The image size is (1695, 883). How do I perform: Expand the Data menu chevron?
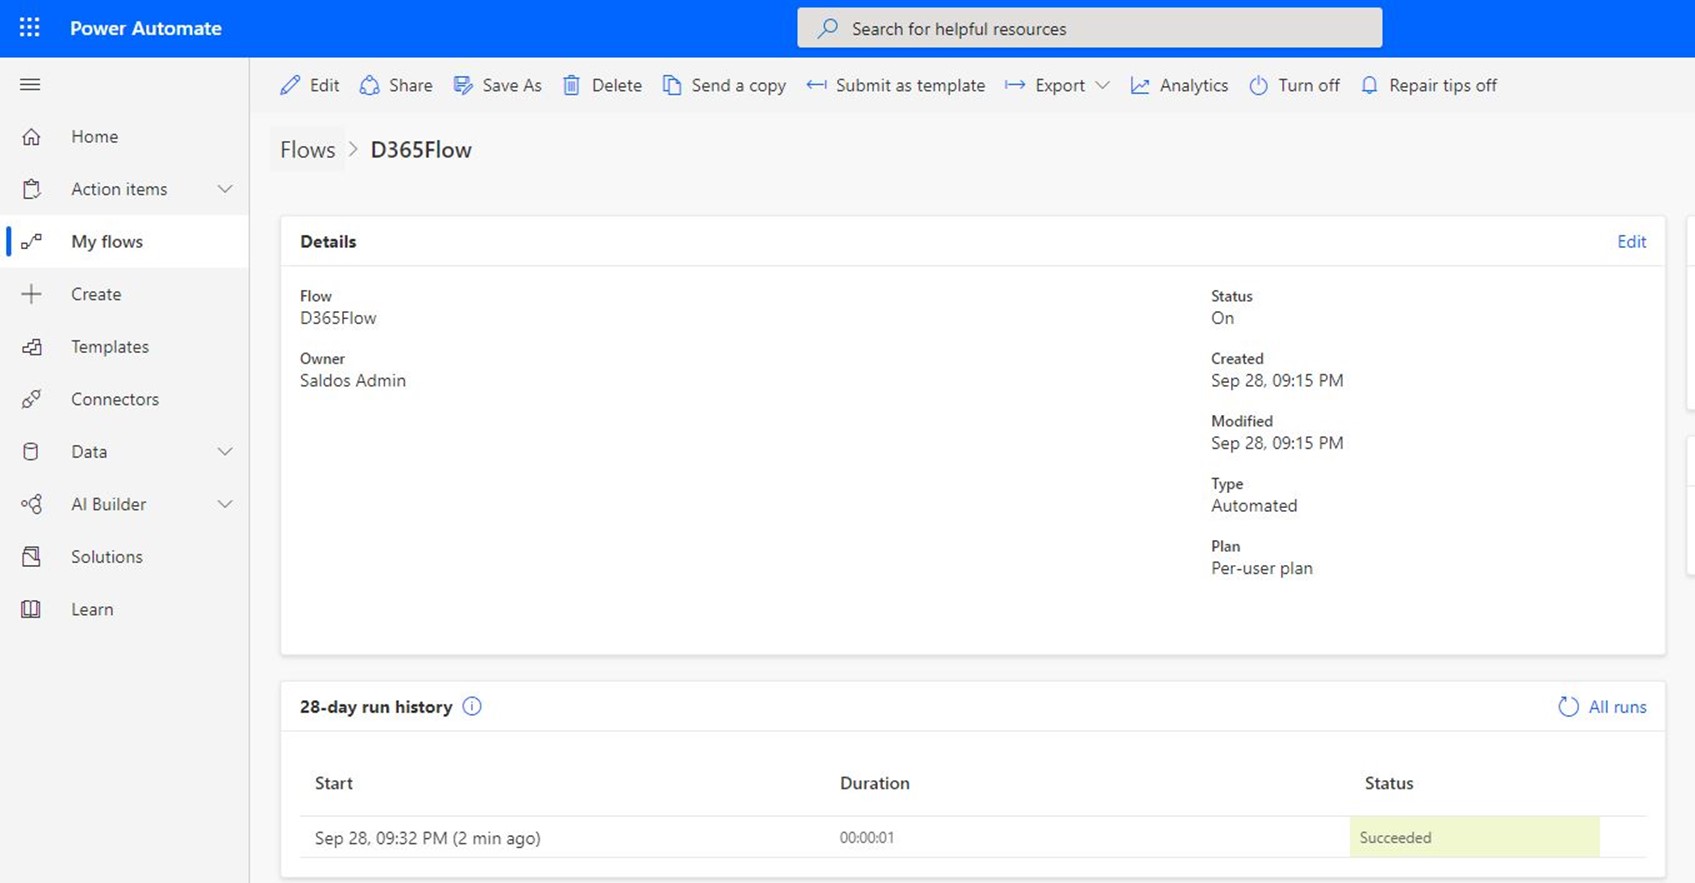225,452
